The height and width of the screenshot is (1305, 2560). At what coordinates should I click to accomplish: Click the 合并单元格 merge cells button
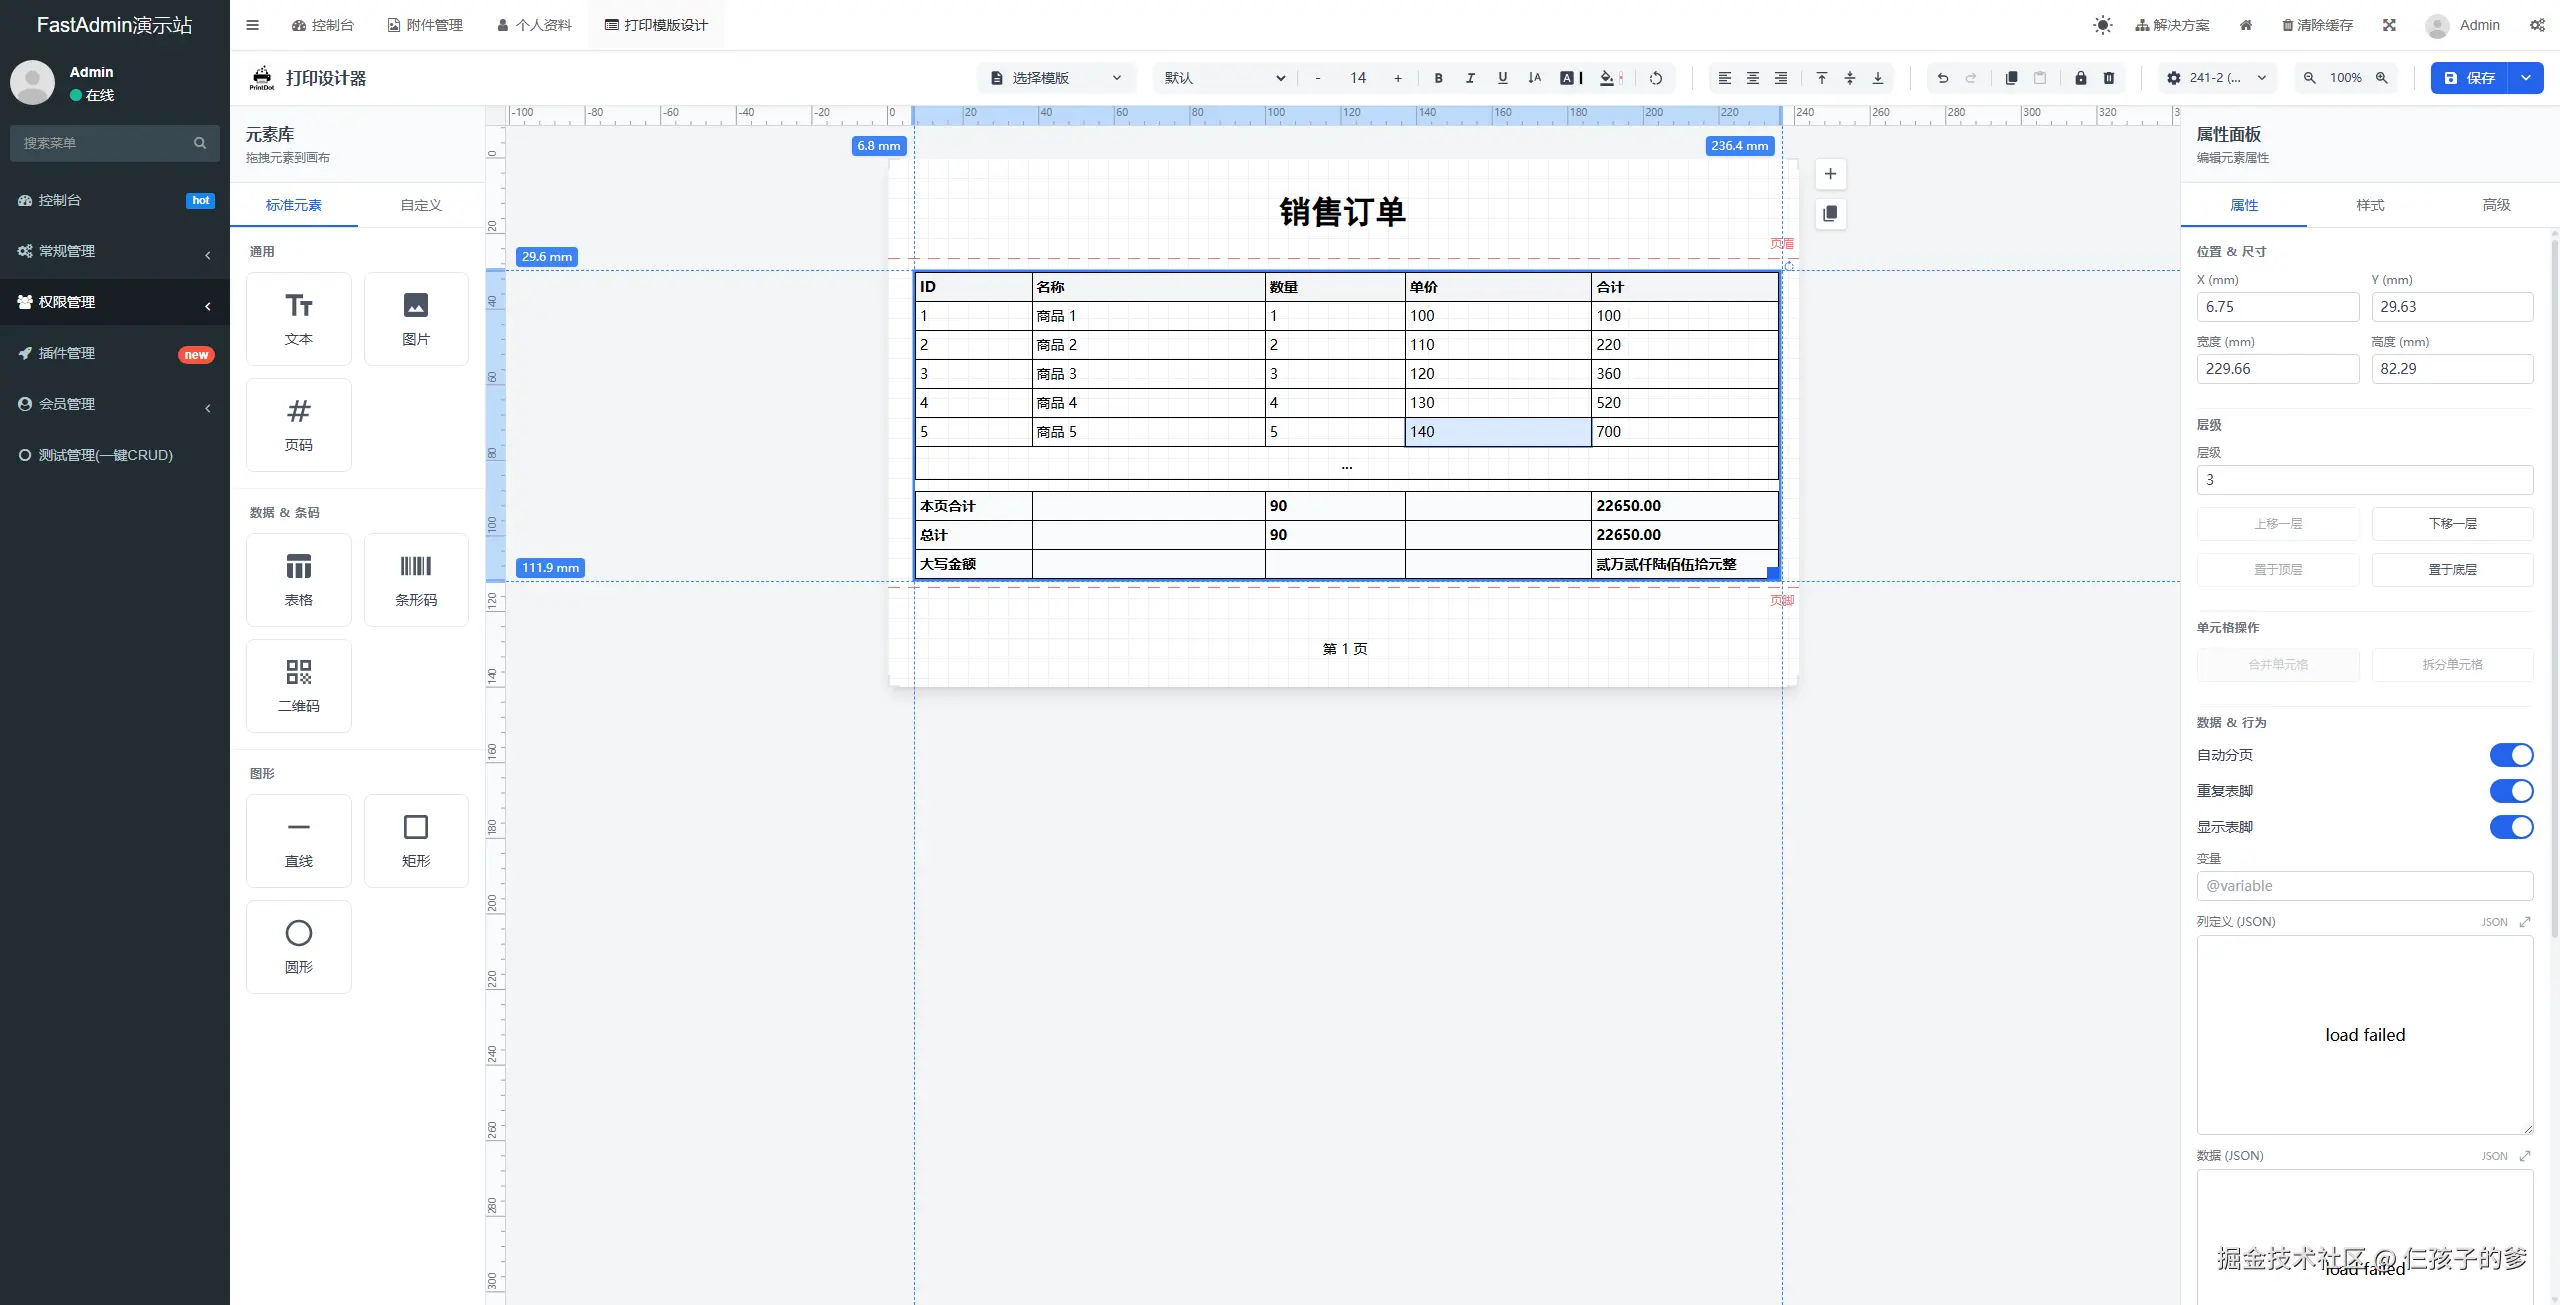click(x=2278, y=664)
